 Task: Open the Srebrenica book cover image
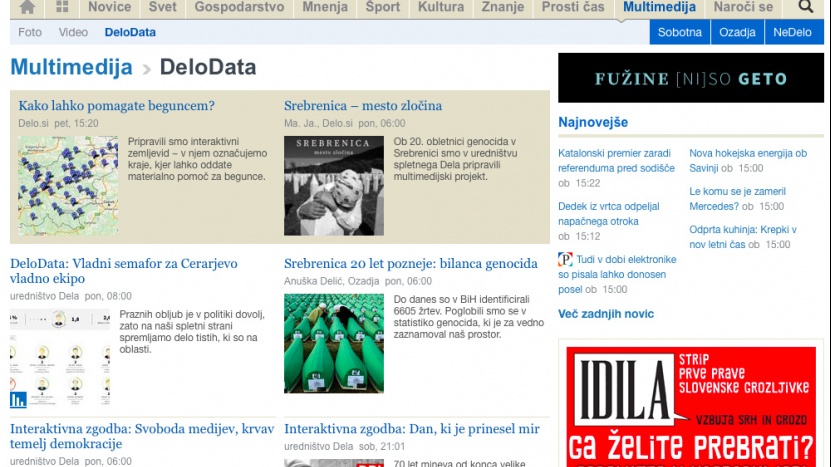pyautogui.click(x=333, y=186)
